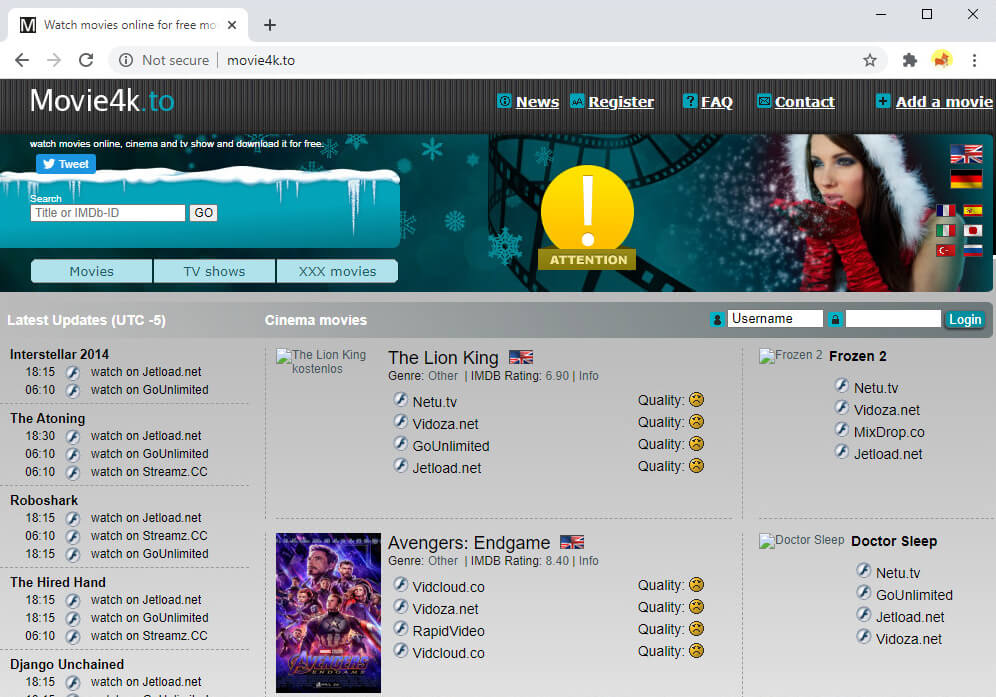This screenshot has height=697, width=996.
Task: Open the Avengers: Endgame poster thumbnail
Action: tap(328, 612)
